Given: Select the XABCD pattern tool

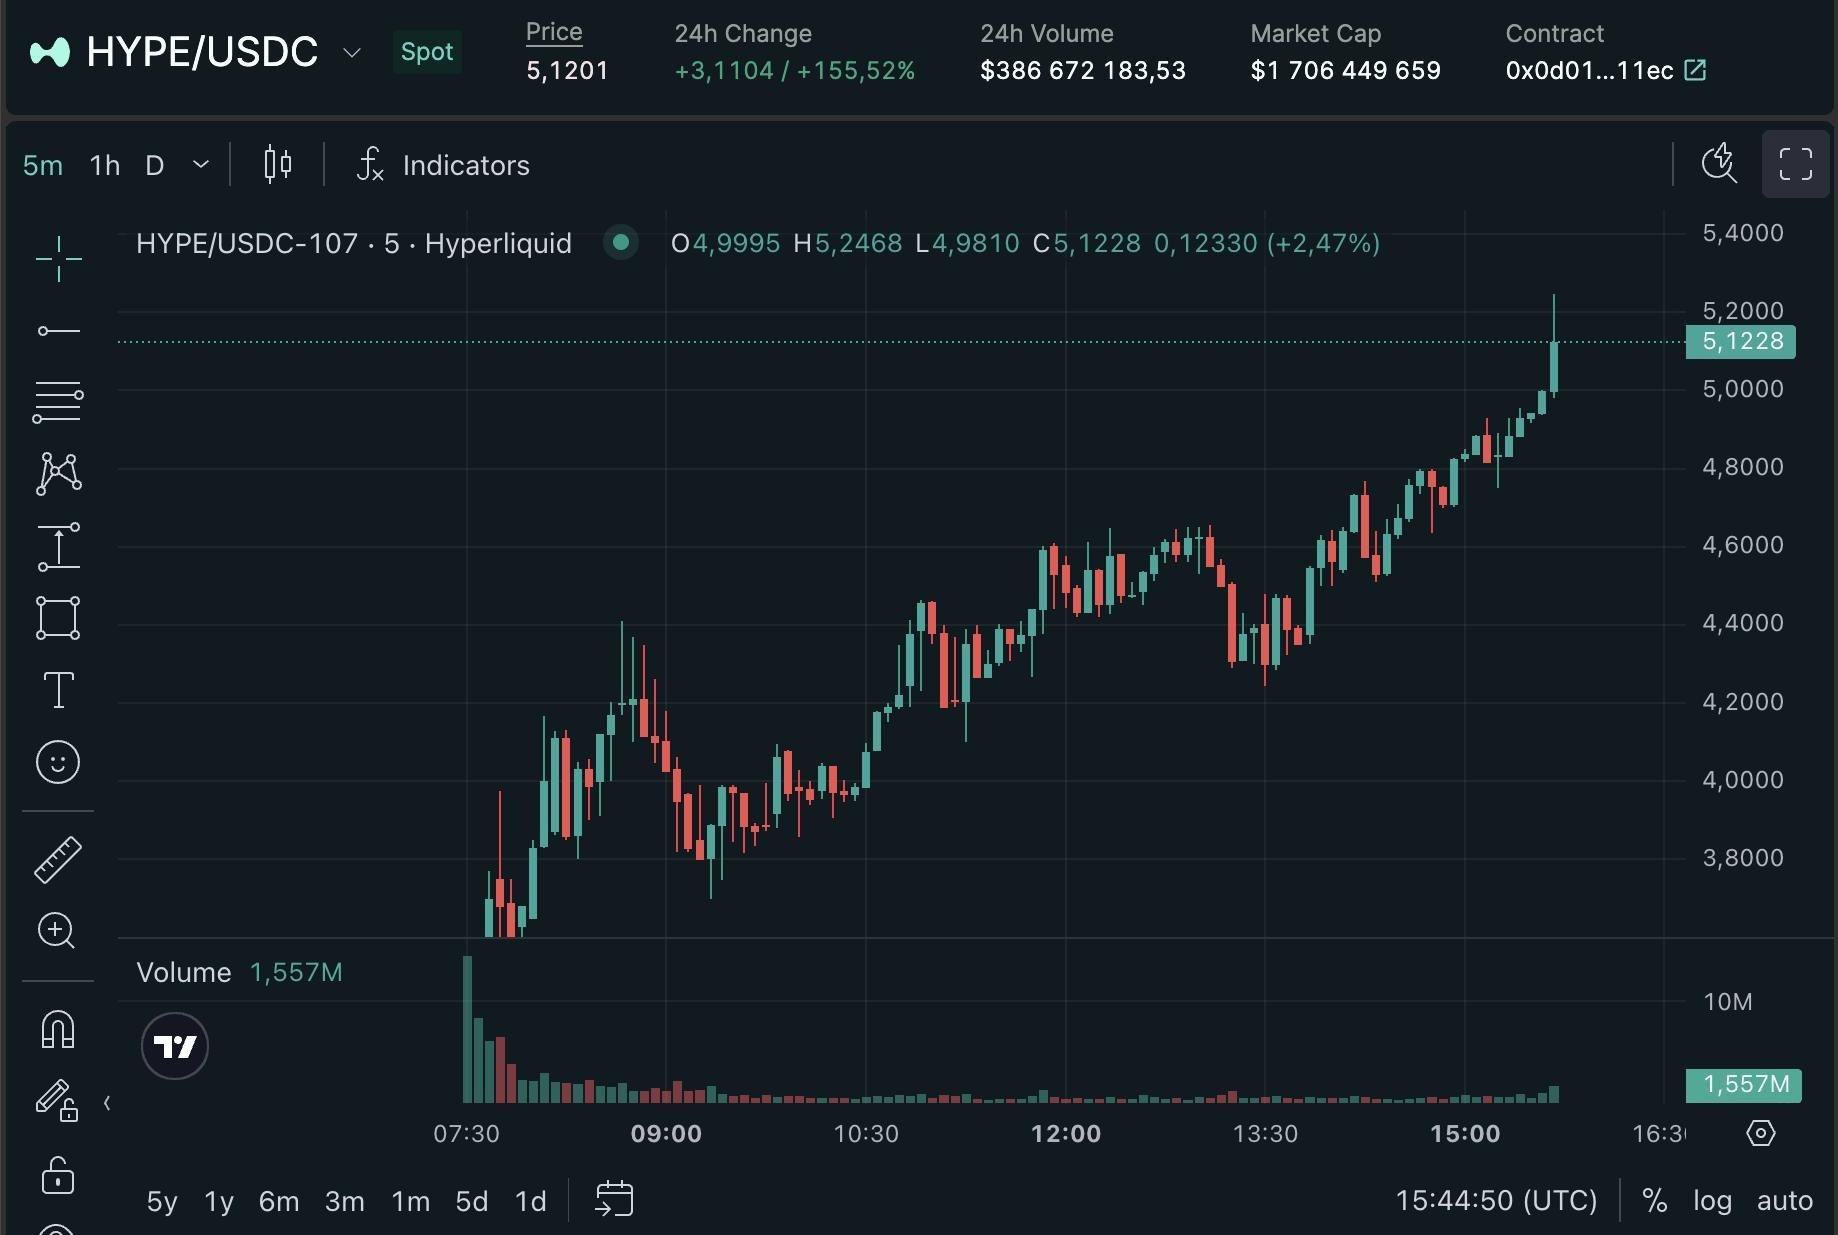Looking at the screenshot, I should click(x=58, y=473).
